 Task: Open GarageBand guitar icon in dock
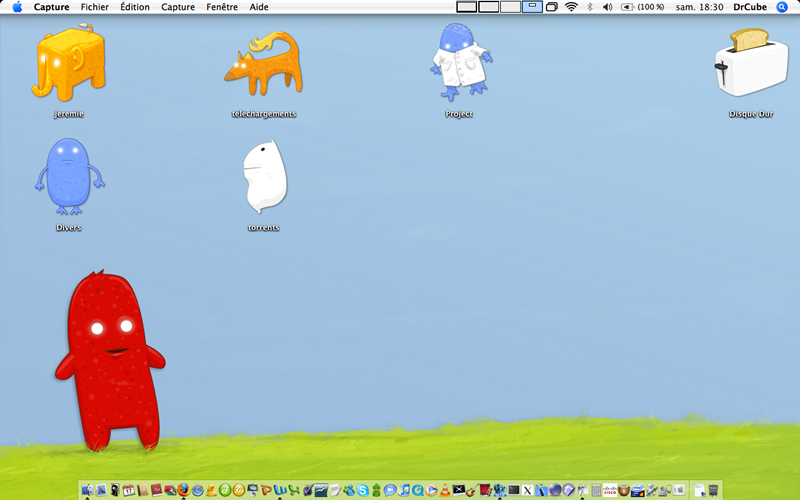tap(472, 490)
